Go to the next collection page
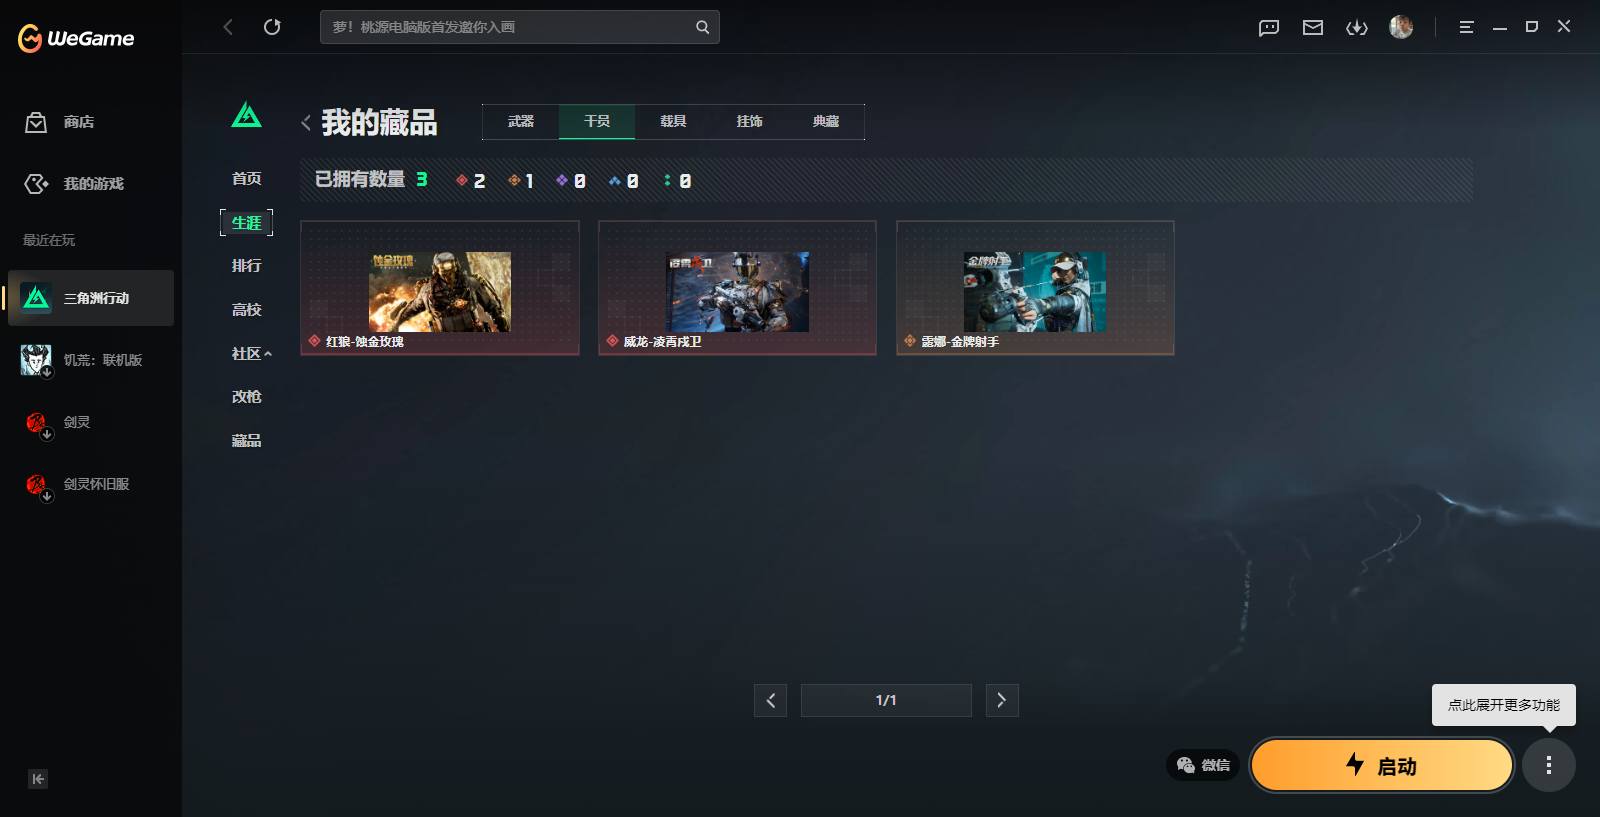Image resolution: width=1600 pixels, height=817 pixels. [x=1002, y=700]
